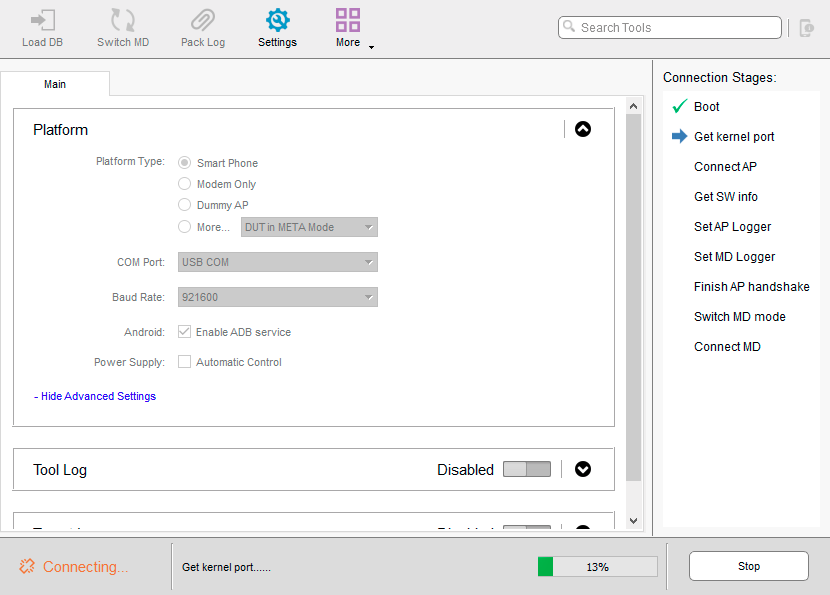Select the Modem Only radio button
The height and width of the screenshot is (595, 830).
[184, 184]
